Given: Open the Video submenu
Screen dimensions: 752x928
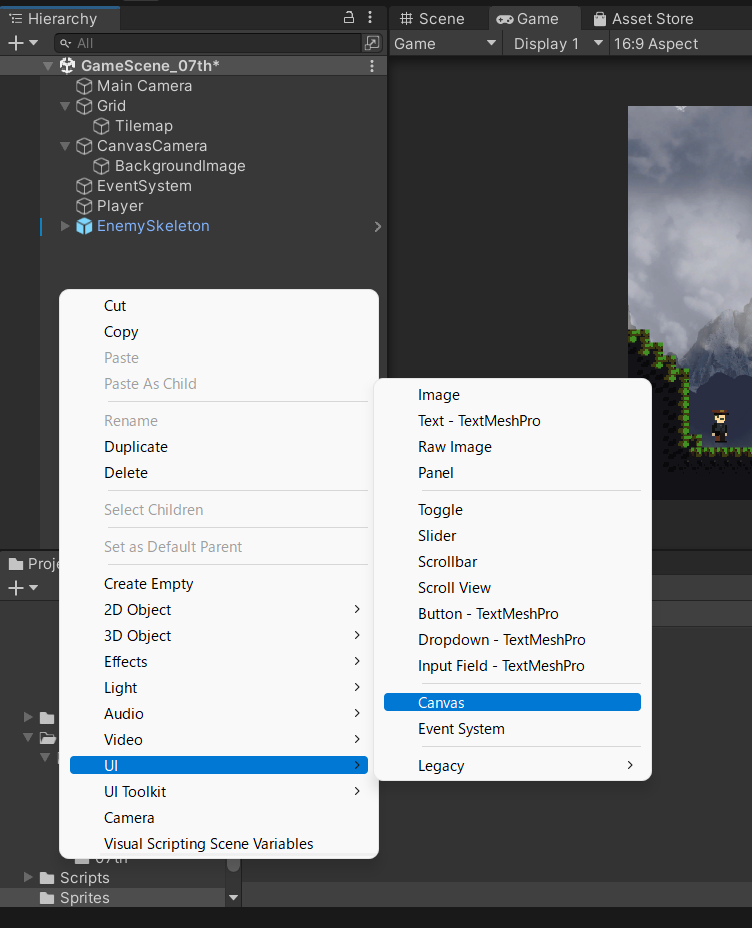Looking at the screenshot, I should point(219,740).
